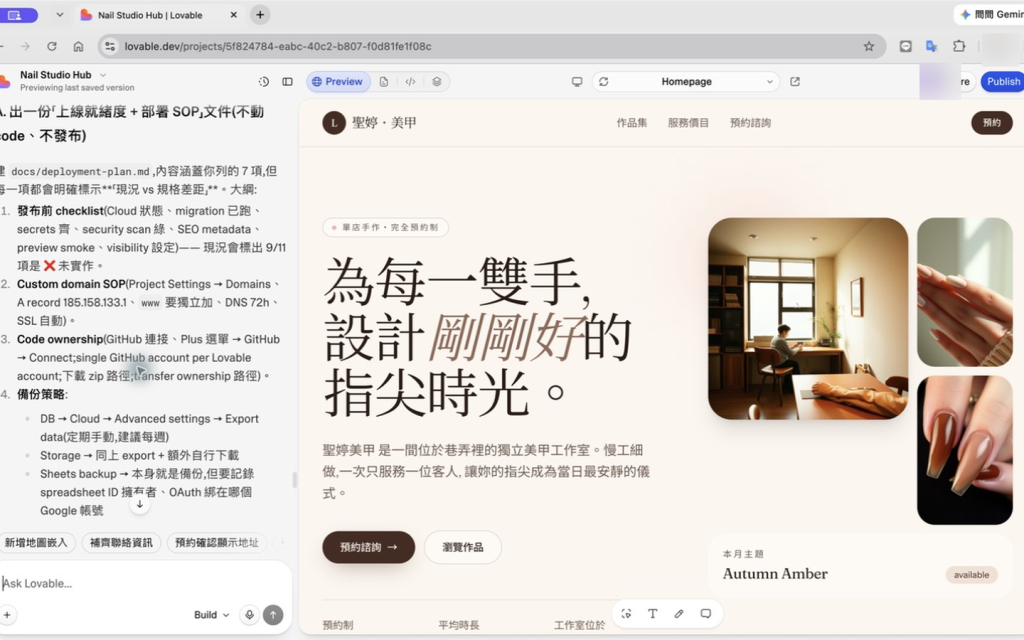Click the Google Translate extension icon
The width and height of the screenshot is (1024, 640).
[932, 46]
